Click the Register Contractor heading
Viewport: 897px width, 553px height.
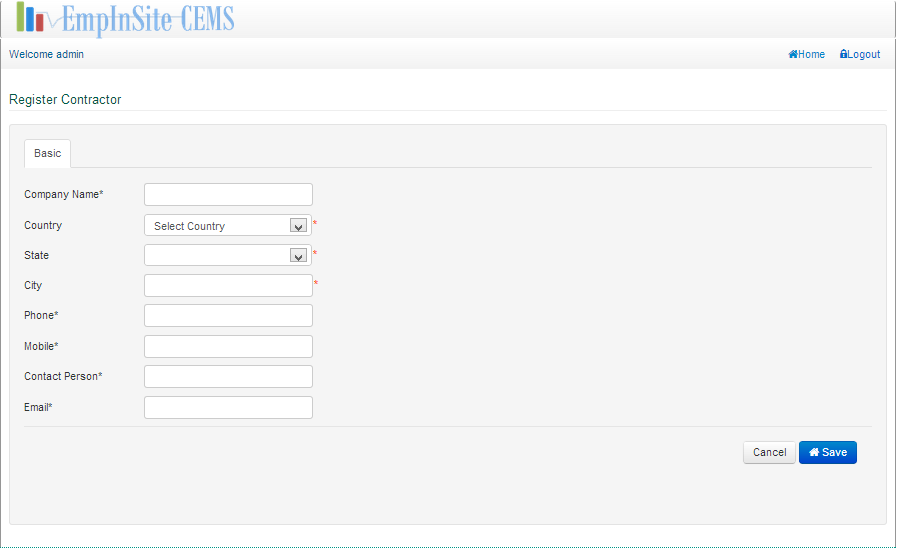click(x=65, y=100)
